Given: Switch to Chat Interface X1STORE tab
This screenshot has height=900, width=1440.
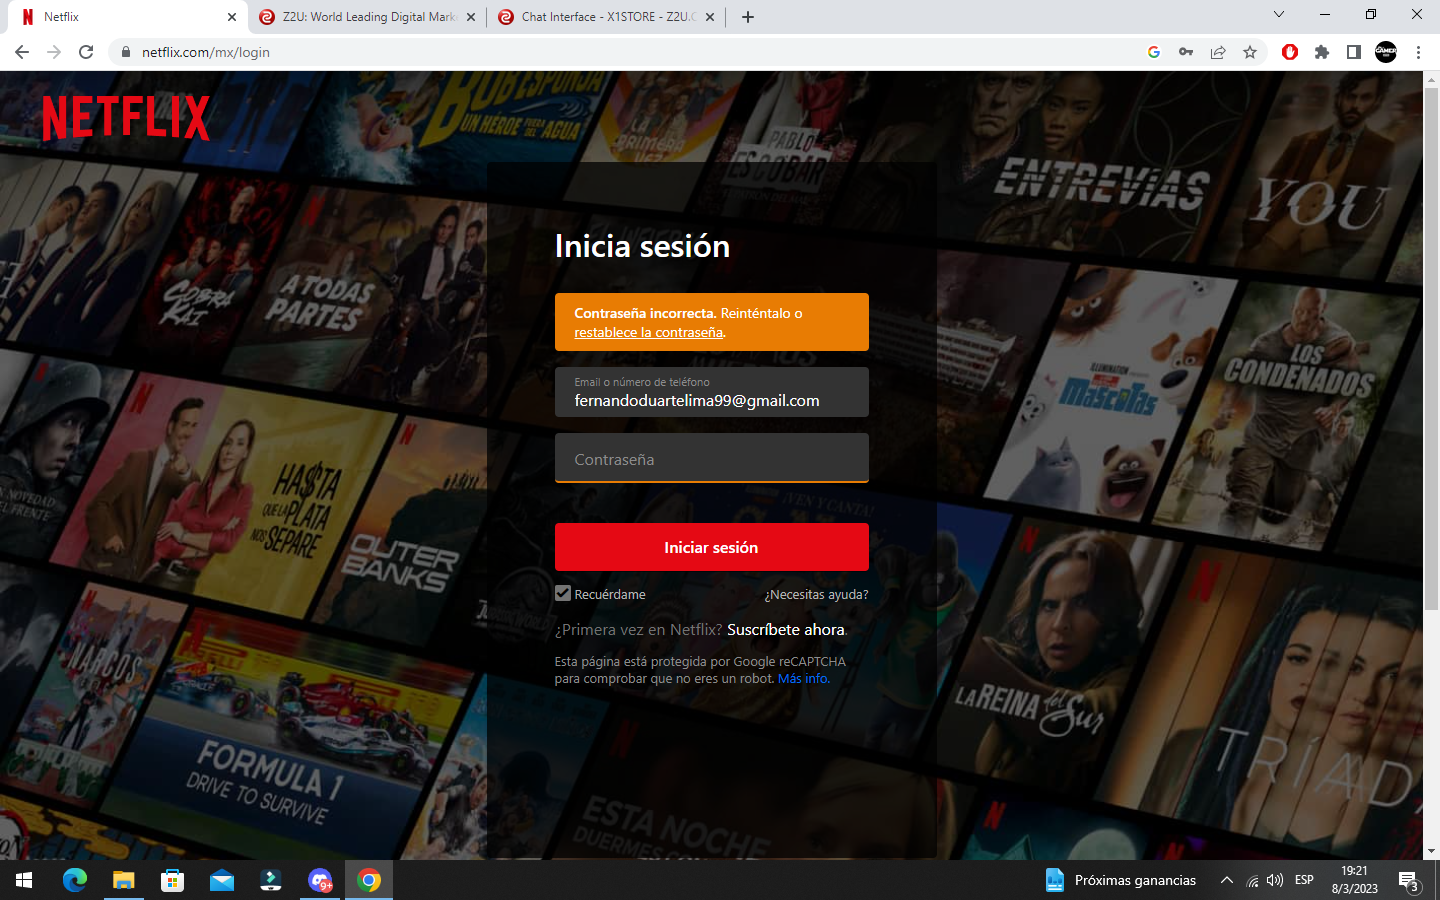Looking at the screenshot, I should (608, 17).
